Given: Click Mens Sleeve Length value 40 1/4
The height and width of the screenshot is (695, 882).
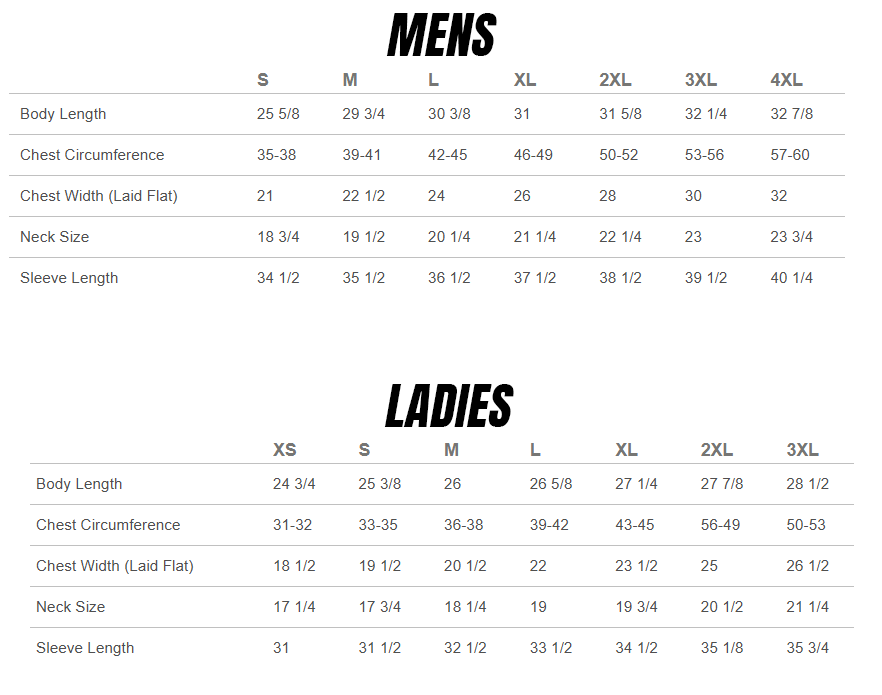Looking at the screenshot, I should coord(791,278).
